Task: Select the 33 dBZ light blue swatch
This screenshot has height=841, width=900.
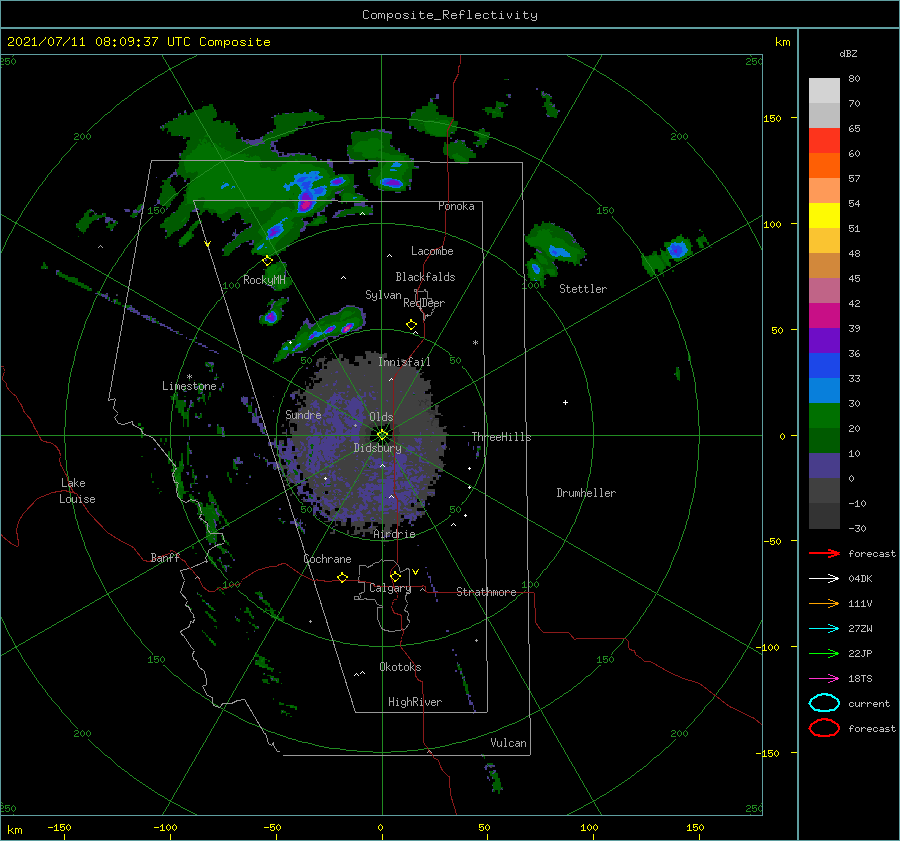Action: [824, 390]
